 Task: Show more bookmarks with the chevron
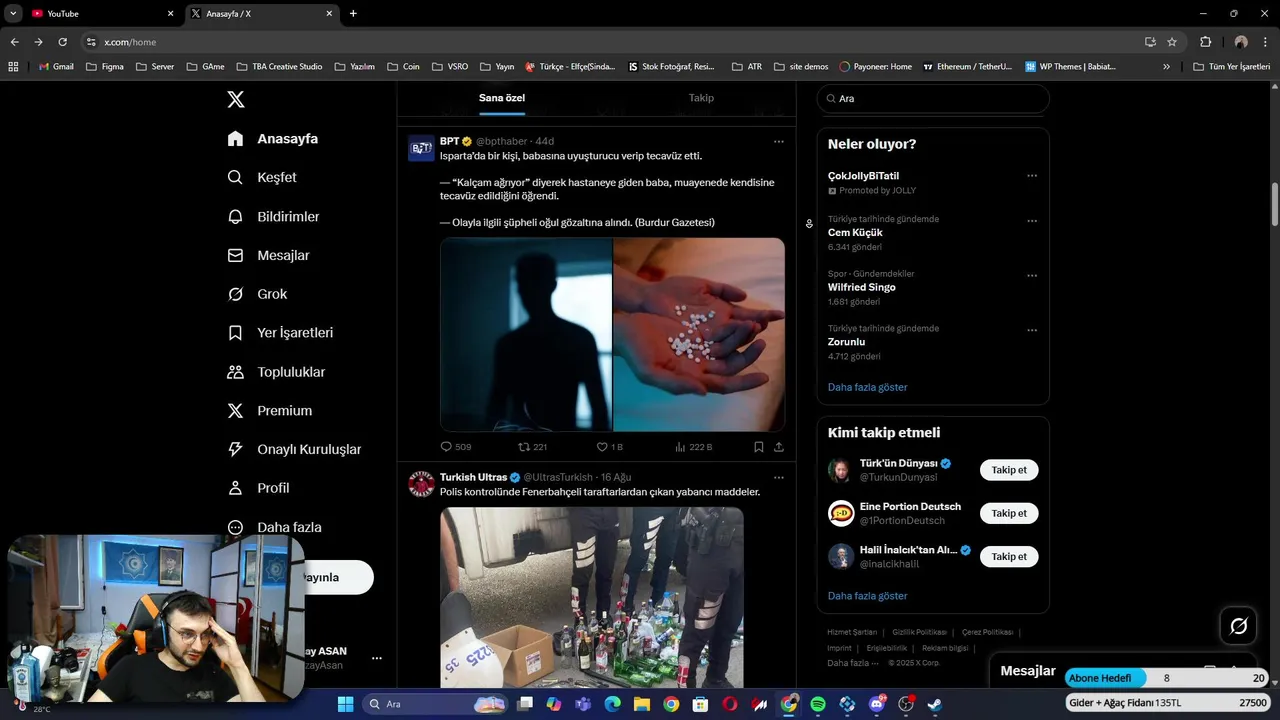coord(1166,67)
